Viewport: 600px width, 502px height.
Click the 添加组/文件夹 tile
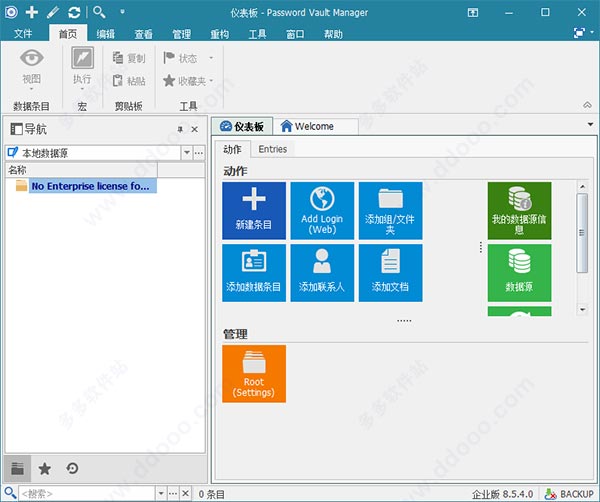point(390,211)
